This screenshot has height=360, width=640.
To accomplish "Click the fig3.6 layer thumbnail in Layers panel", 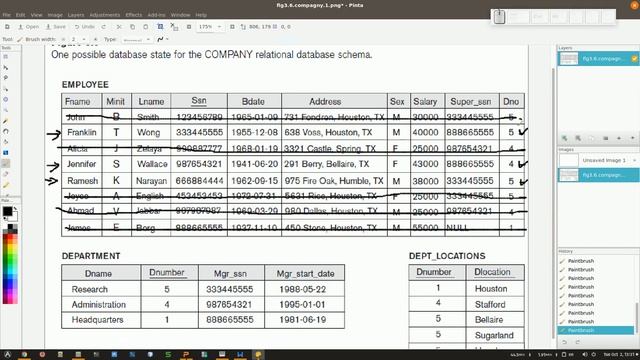I will pos(569,59).
